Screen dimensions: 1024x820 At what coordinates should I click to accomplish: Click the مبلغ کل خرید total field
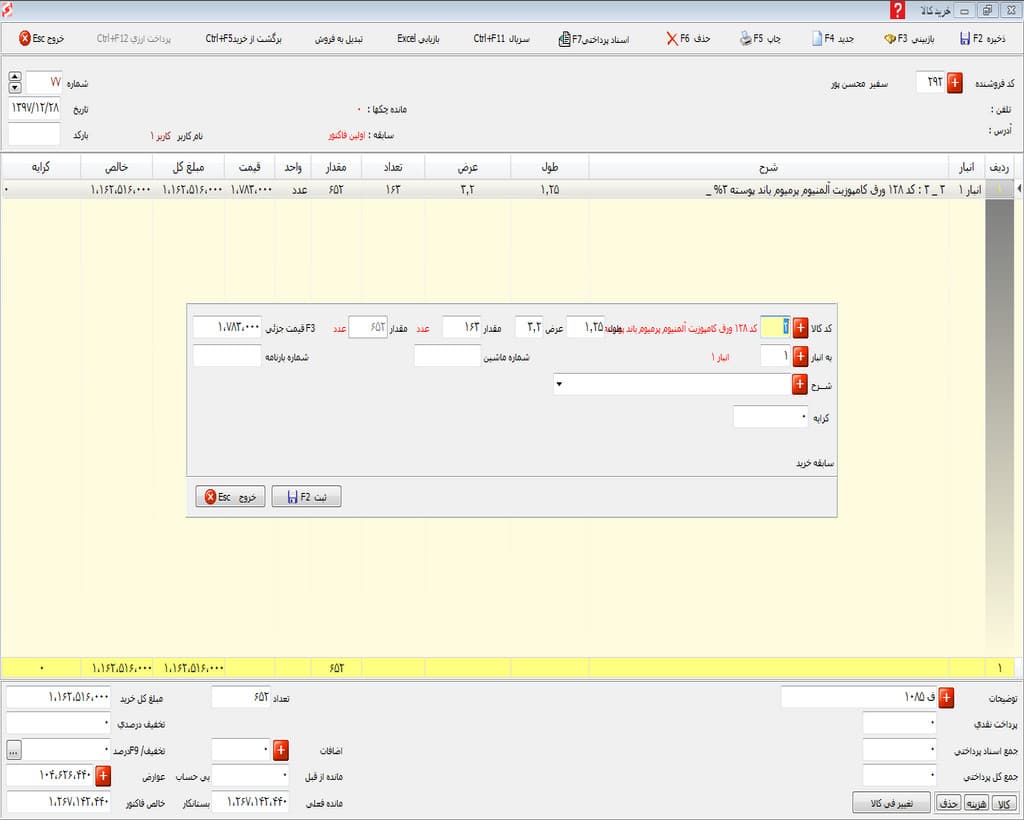[x=59, y=697]
